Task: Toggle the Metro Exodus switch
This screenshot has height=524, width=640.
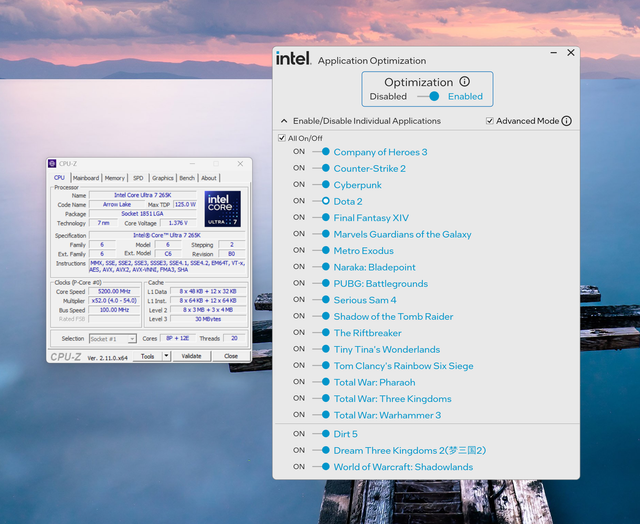Action: 321,250
